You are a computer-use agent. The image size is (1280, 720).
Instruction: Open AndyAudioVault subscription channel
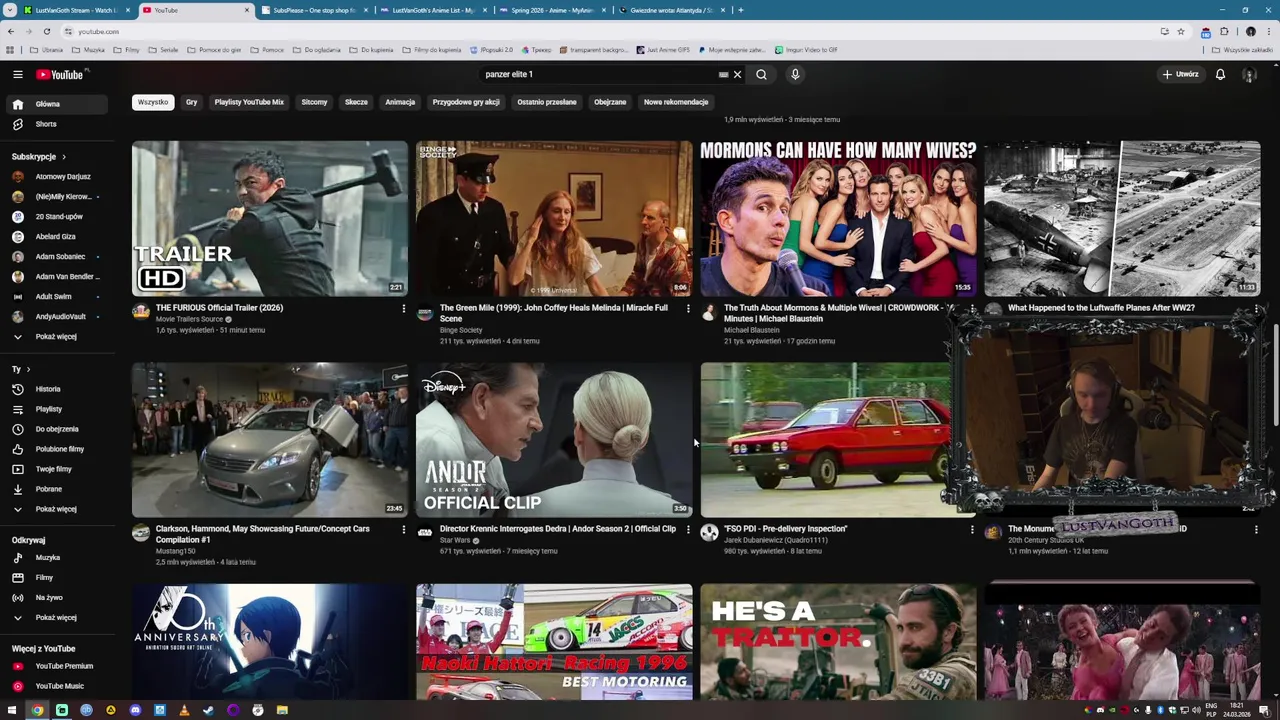click(58, 317)
